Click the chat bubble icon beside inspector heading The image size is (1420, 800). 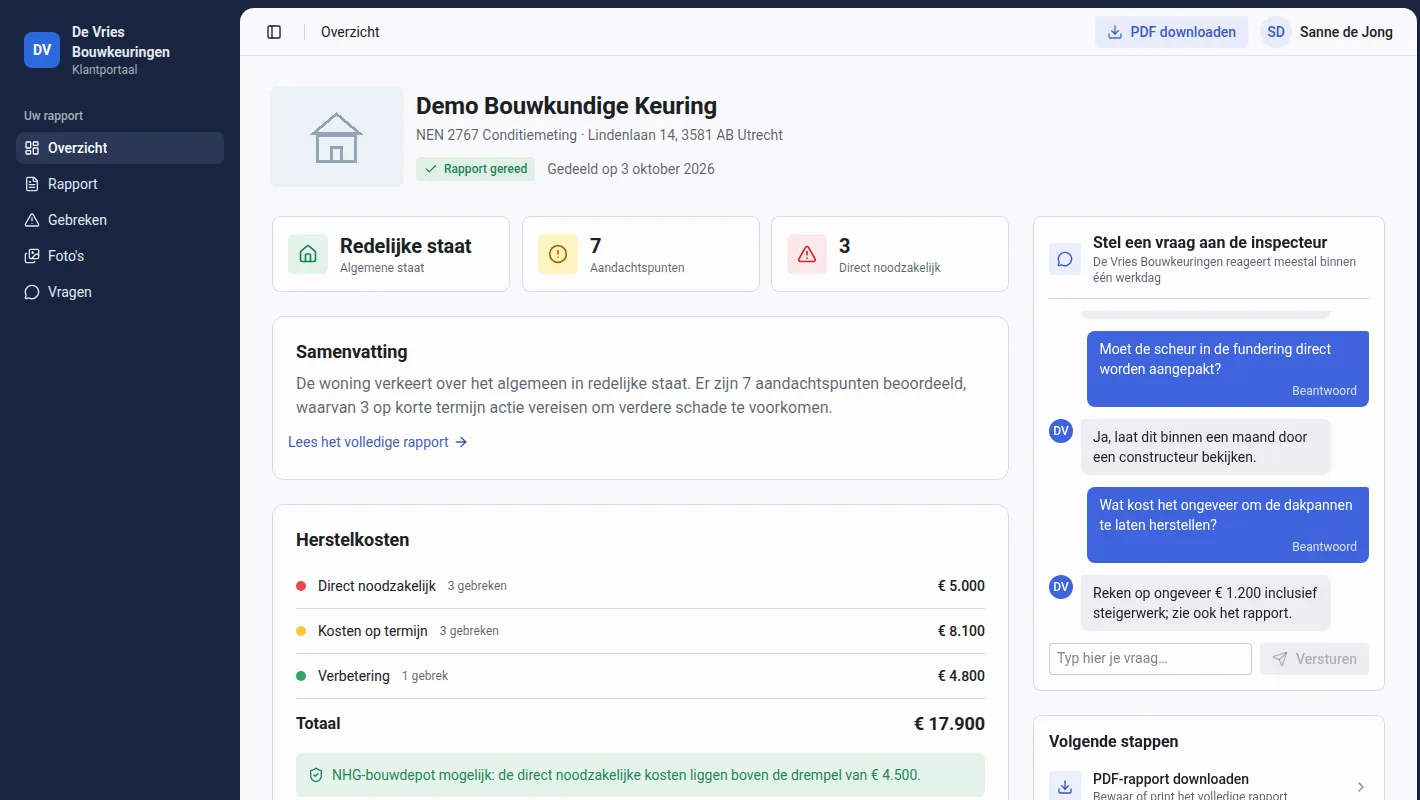coord(1065,258)
